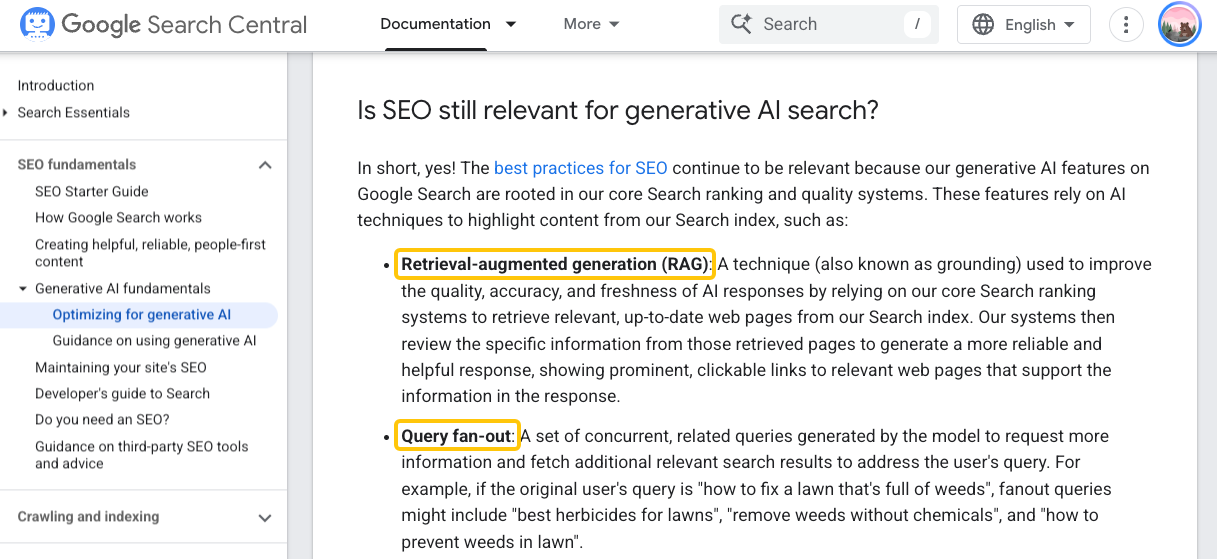Open the user account avatar
1217x559 pixels.
pyautogui.click(x=1179, y=25)
